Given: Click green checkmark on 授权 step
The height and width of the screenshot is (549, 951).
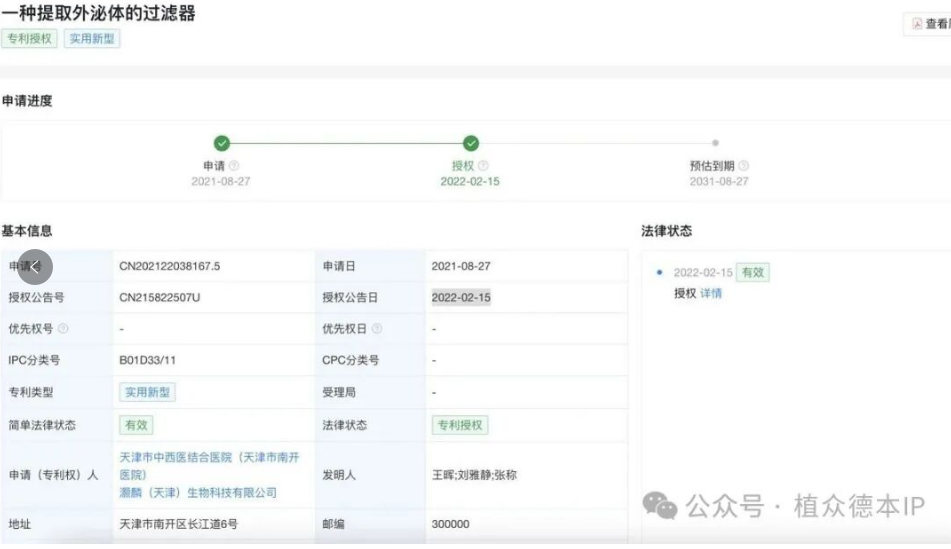Looking at the screenshot, I should pos(471,144).
